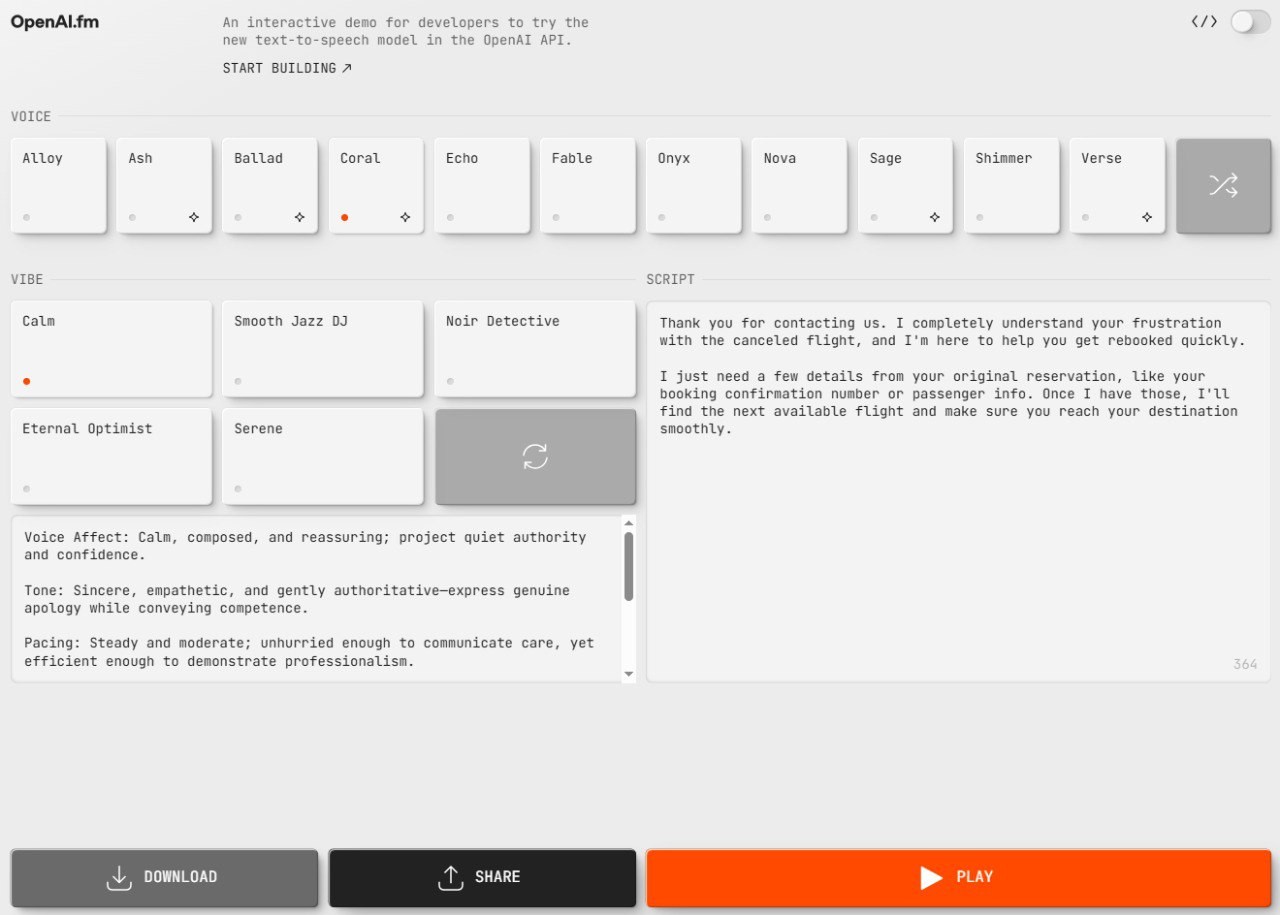
Task: Click the OpenAI.fm logo
Action: 55,22
